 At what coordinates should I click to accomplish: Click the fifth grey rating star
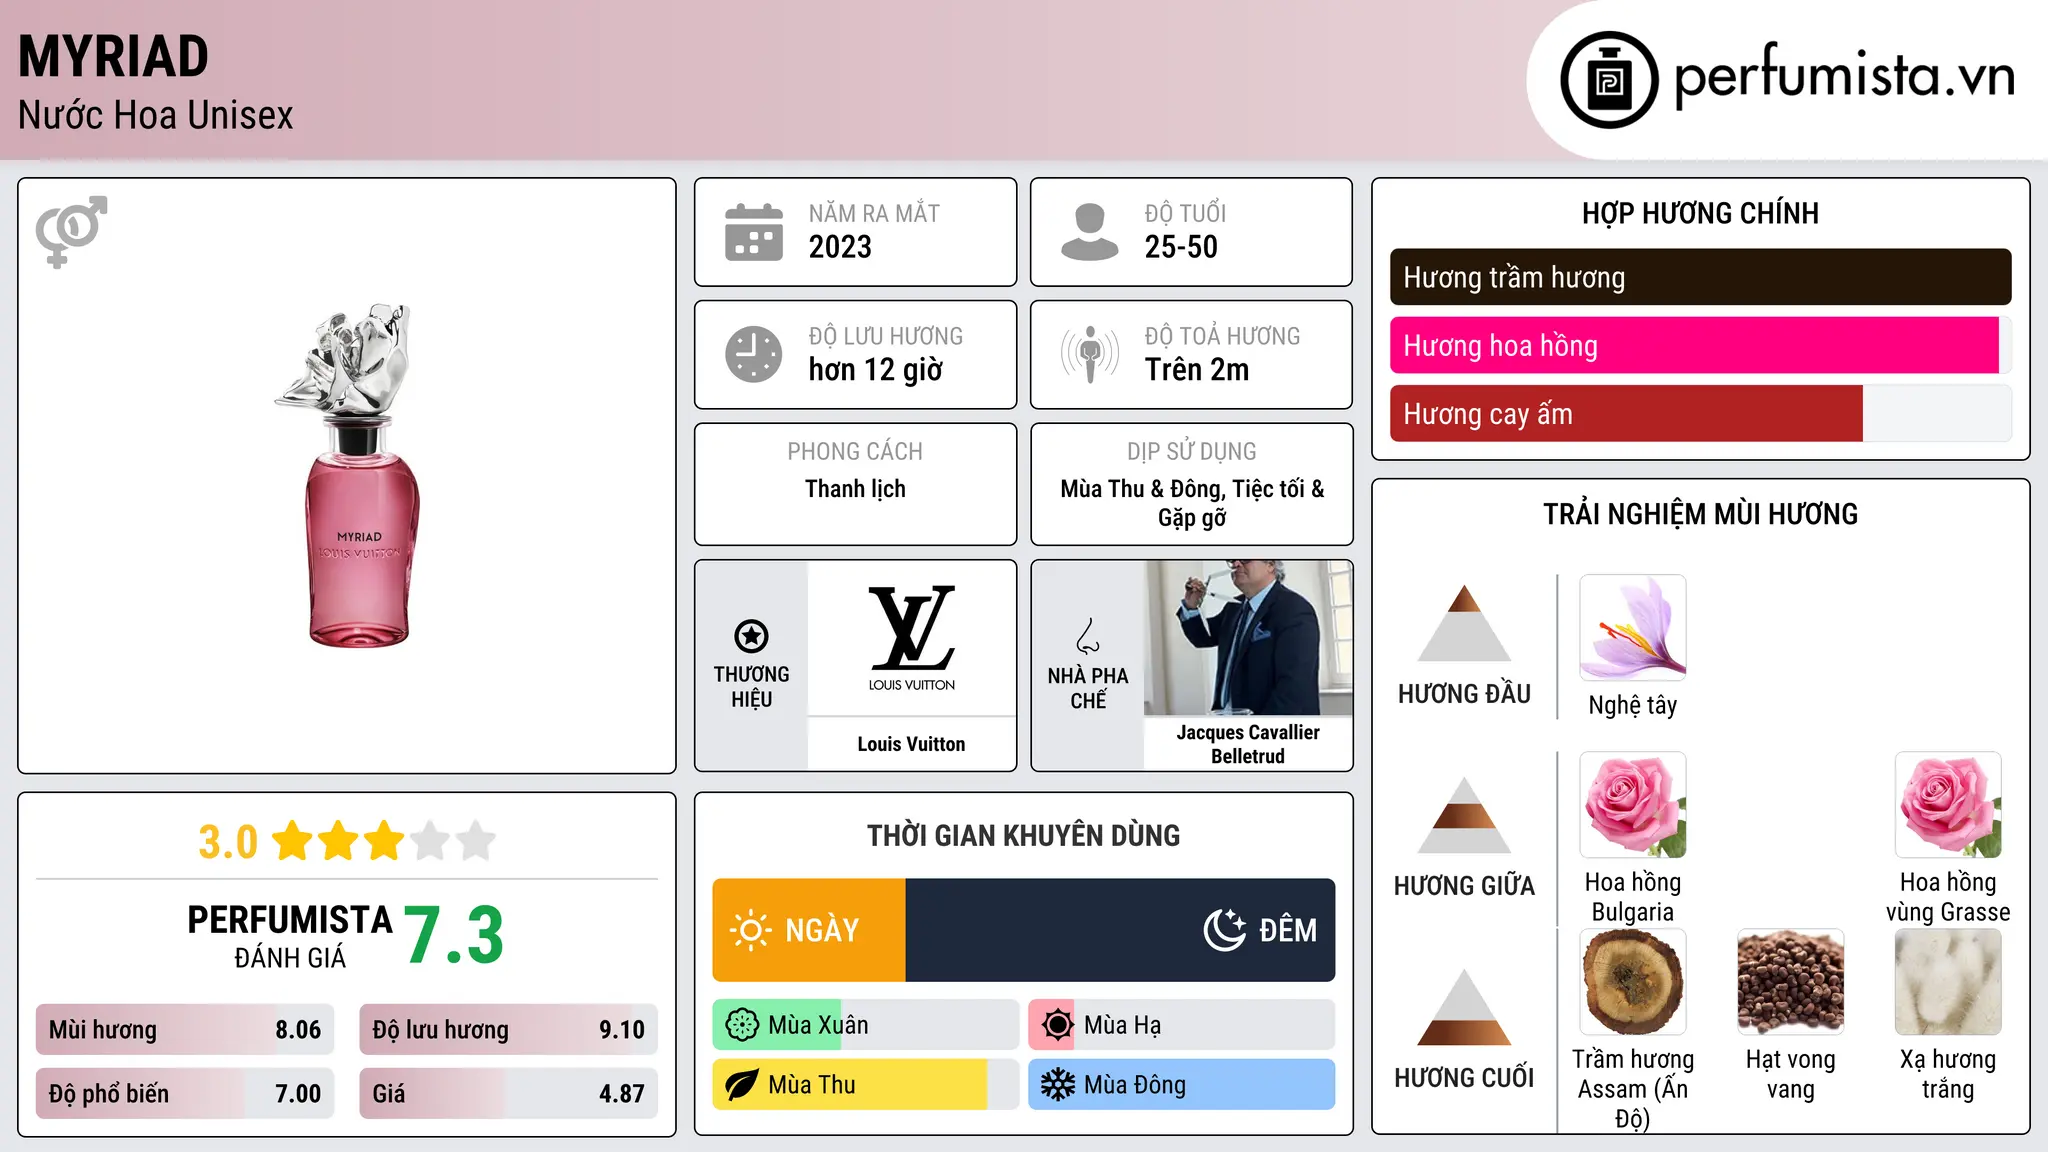476,841
